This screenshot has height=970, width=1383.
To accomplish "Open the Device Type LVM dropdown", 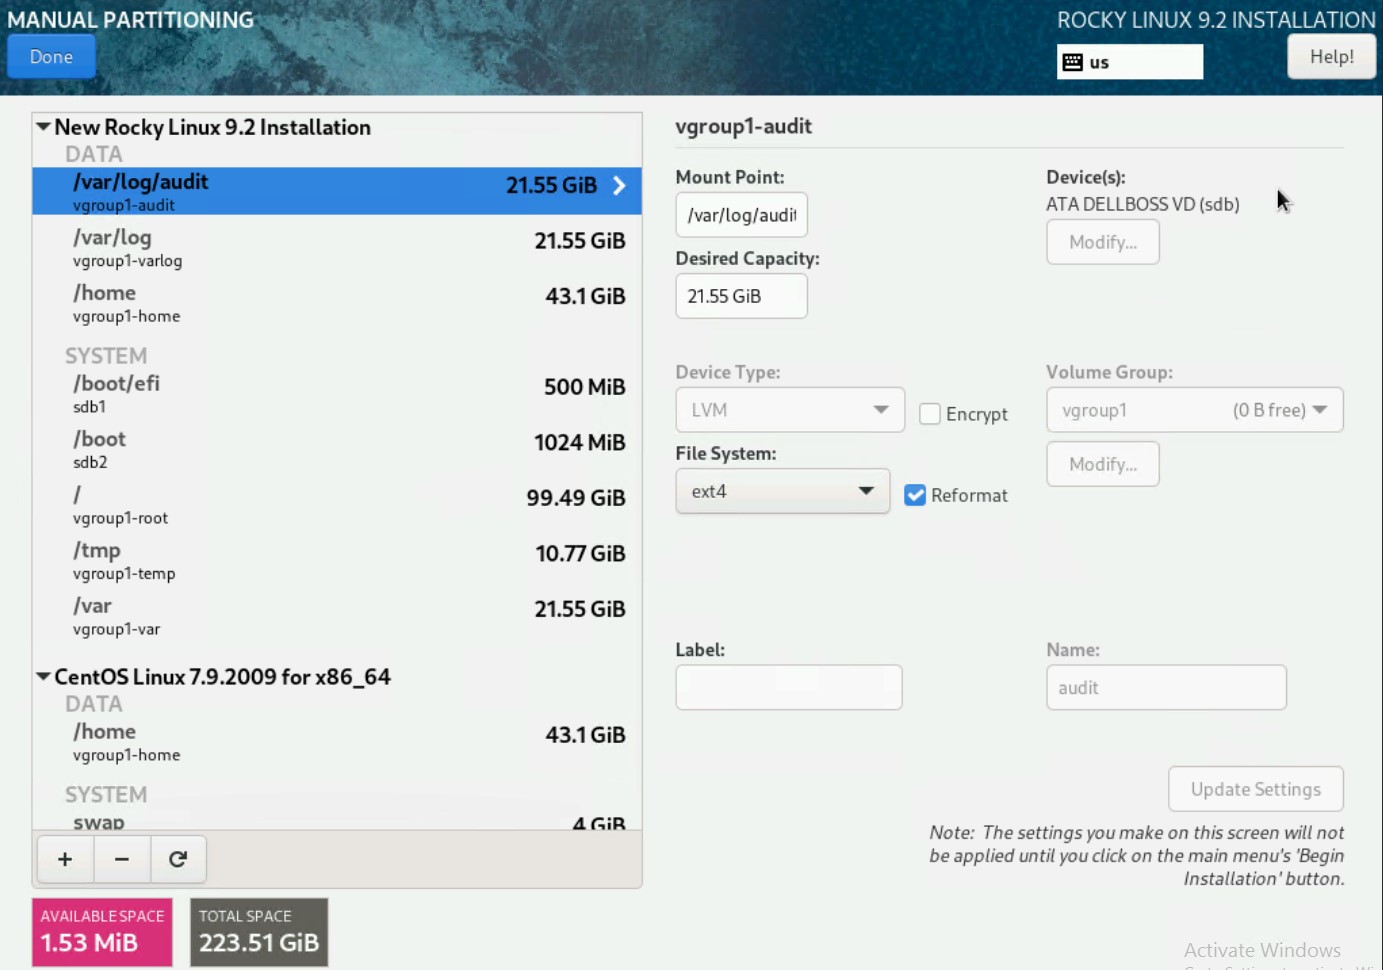I will (x=789, y=410).
